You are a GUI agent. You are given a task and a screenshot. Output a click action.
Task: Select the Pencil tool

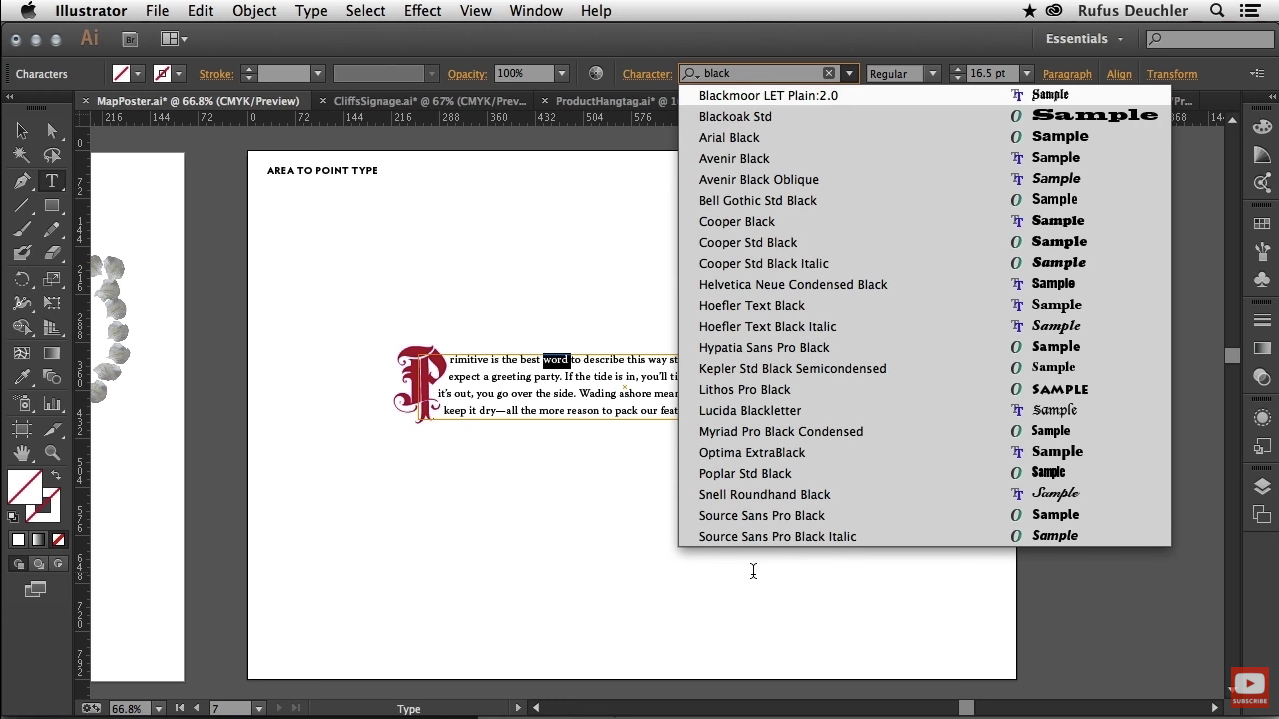[52, 230]
